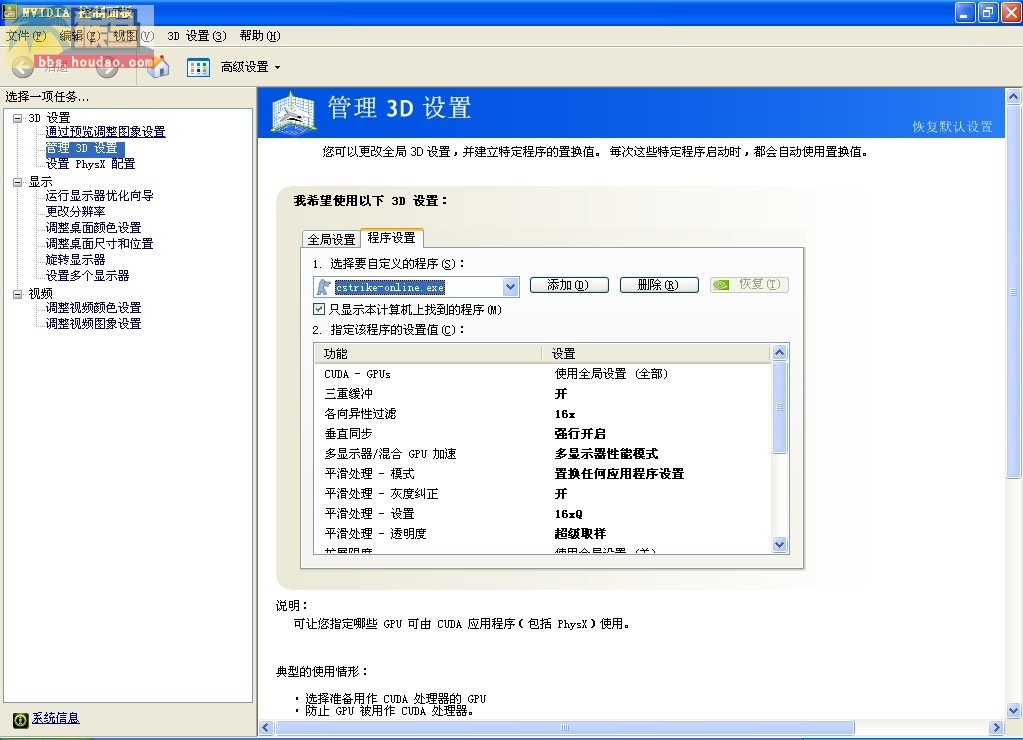Click the settings list scroll-up arrow

pyautogui.click(x=780, y=353)
